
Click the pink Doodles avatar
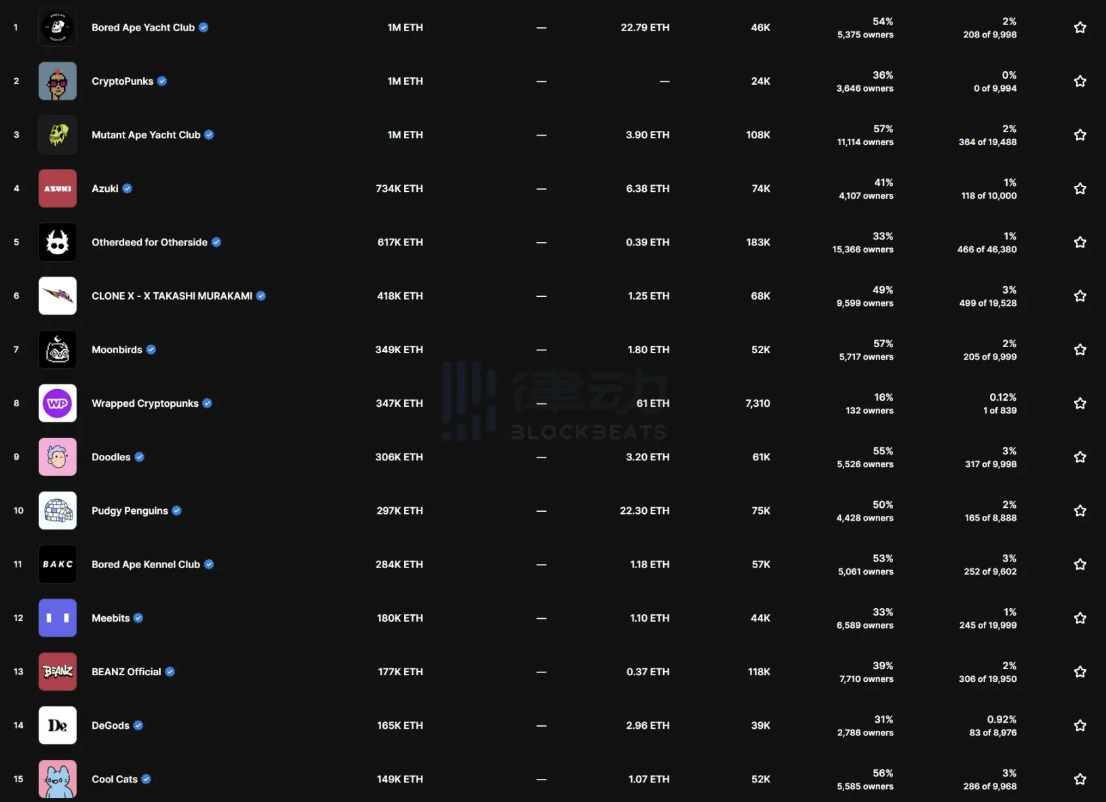click(x=57, y=456)
